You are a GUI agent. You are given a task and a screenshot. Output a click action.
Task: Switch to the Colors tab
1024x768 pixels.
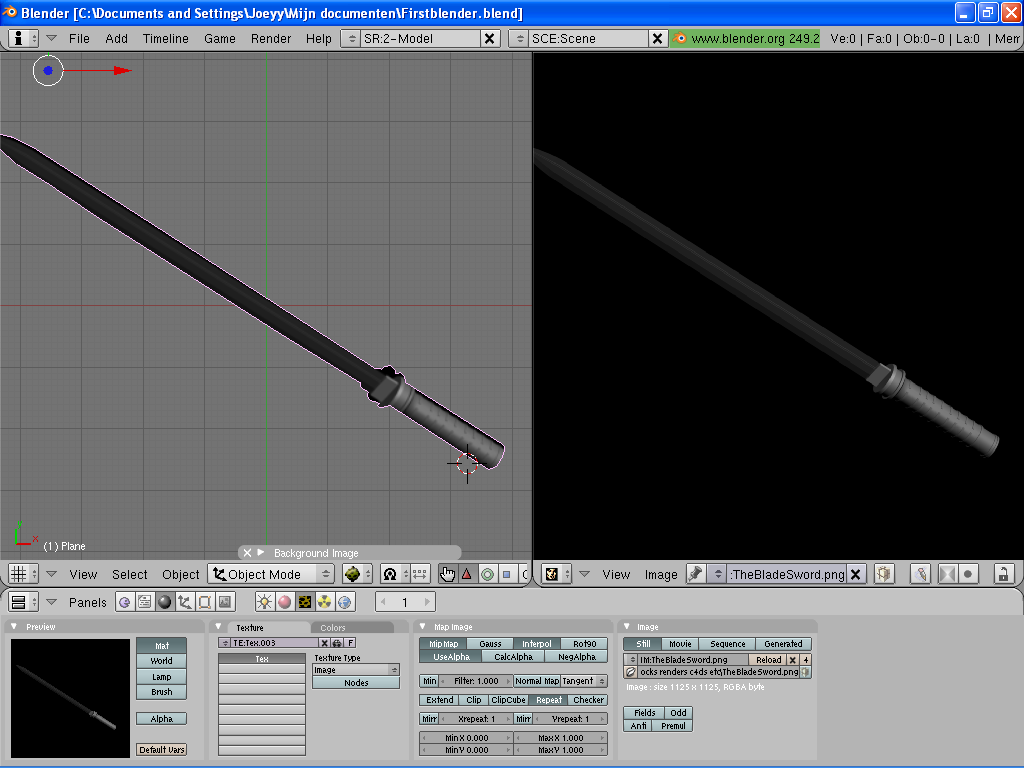coord(333,628)
